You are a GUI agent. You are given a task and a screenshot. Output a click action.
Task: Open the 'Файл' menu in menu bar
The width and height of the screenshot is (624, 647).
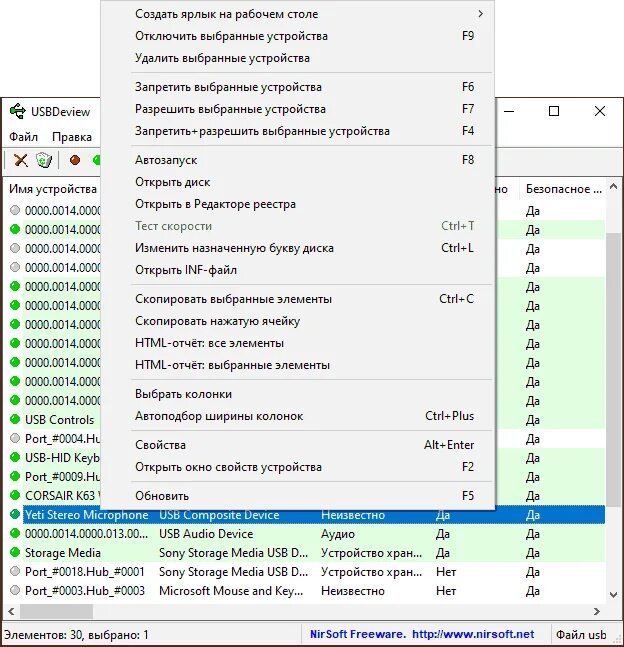[x=24, y=137]
